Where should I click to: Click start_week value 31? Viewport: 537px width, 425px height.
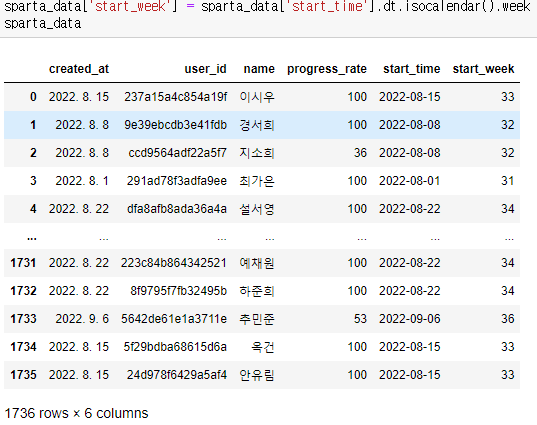pyautogui.click(x=508, y=181)
